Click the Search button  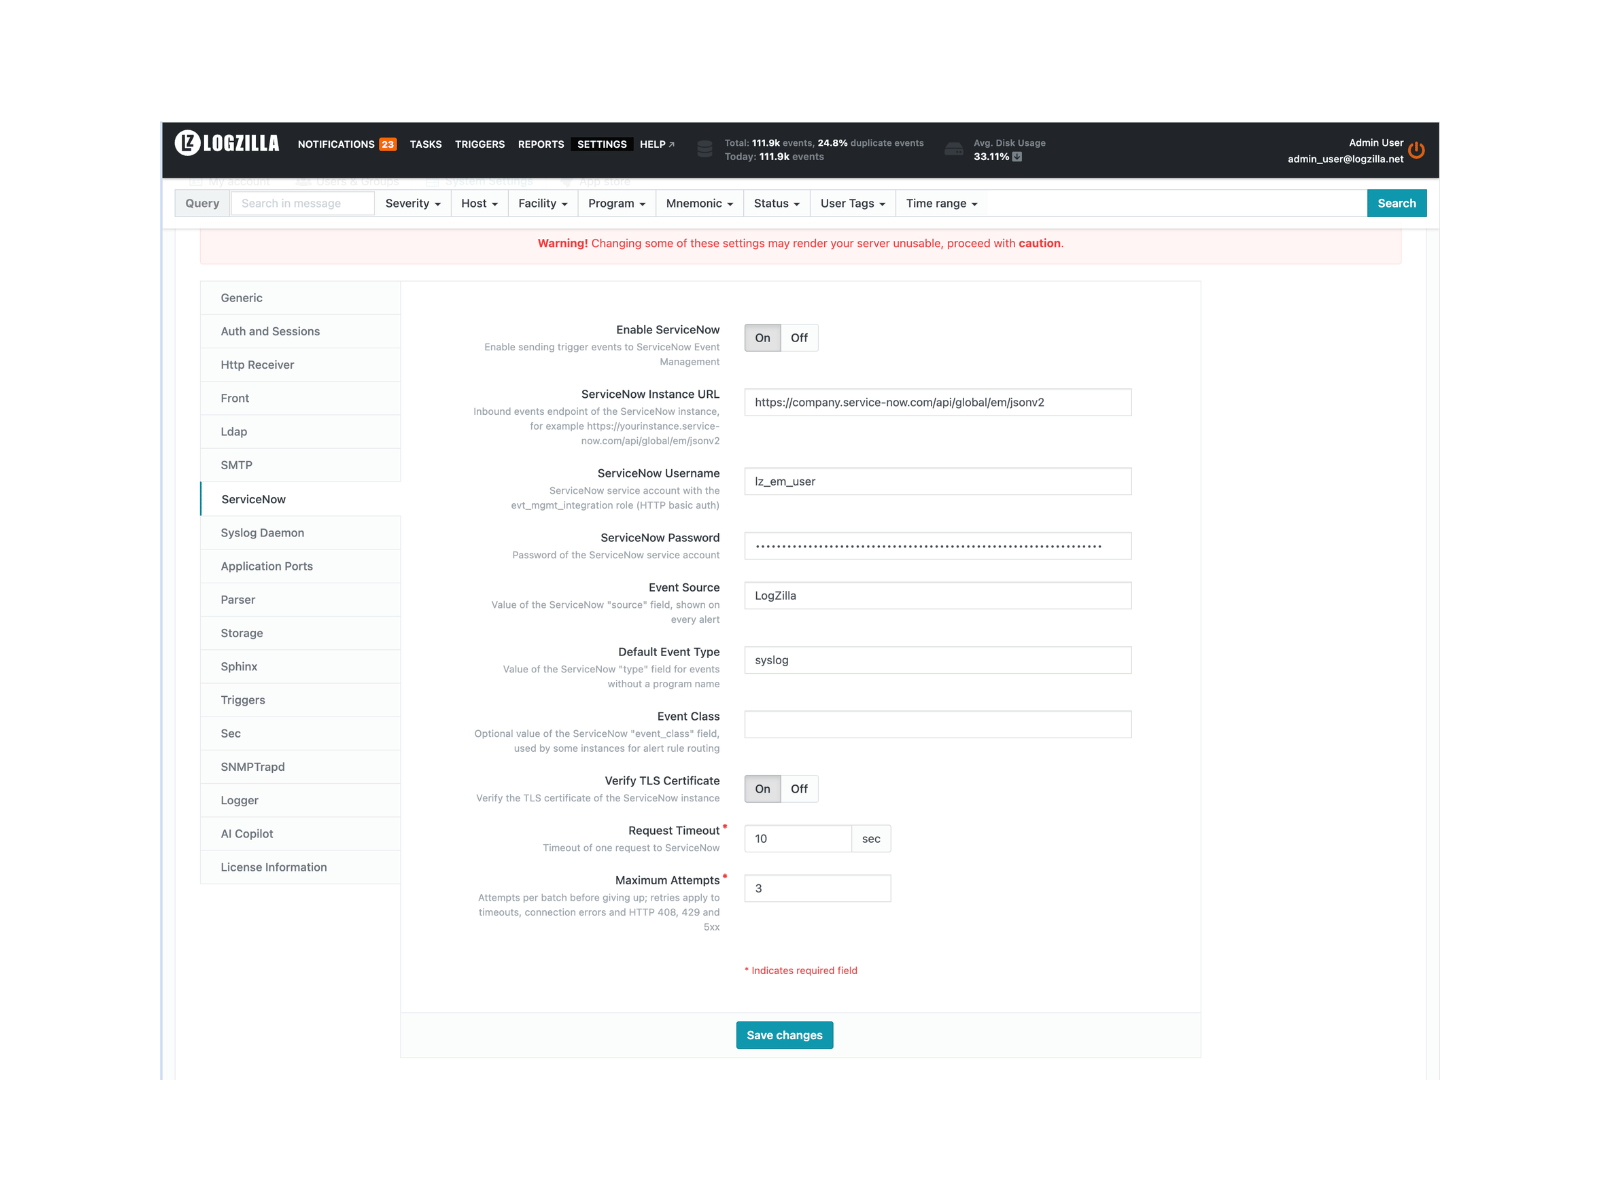(x=1397, y=203)
